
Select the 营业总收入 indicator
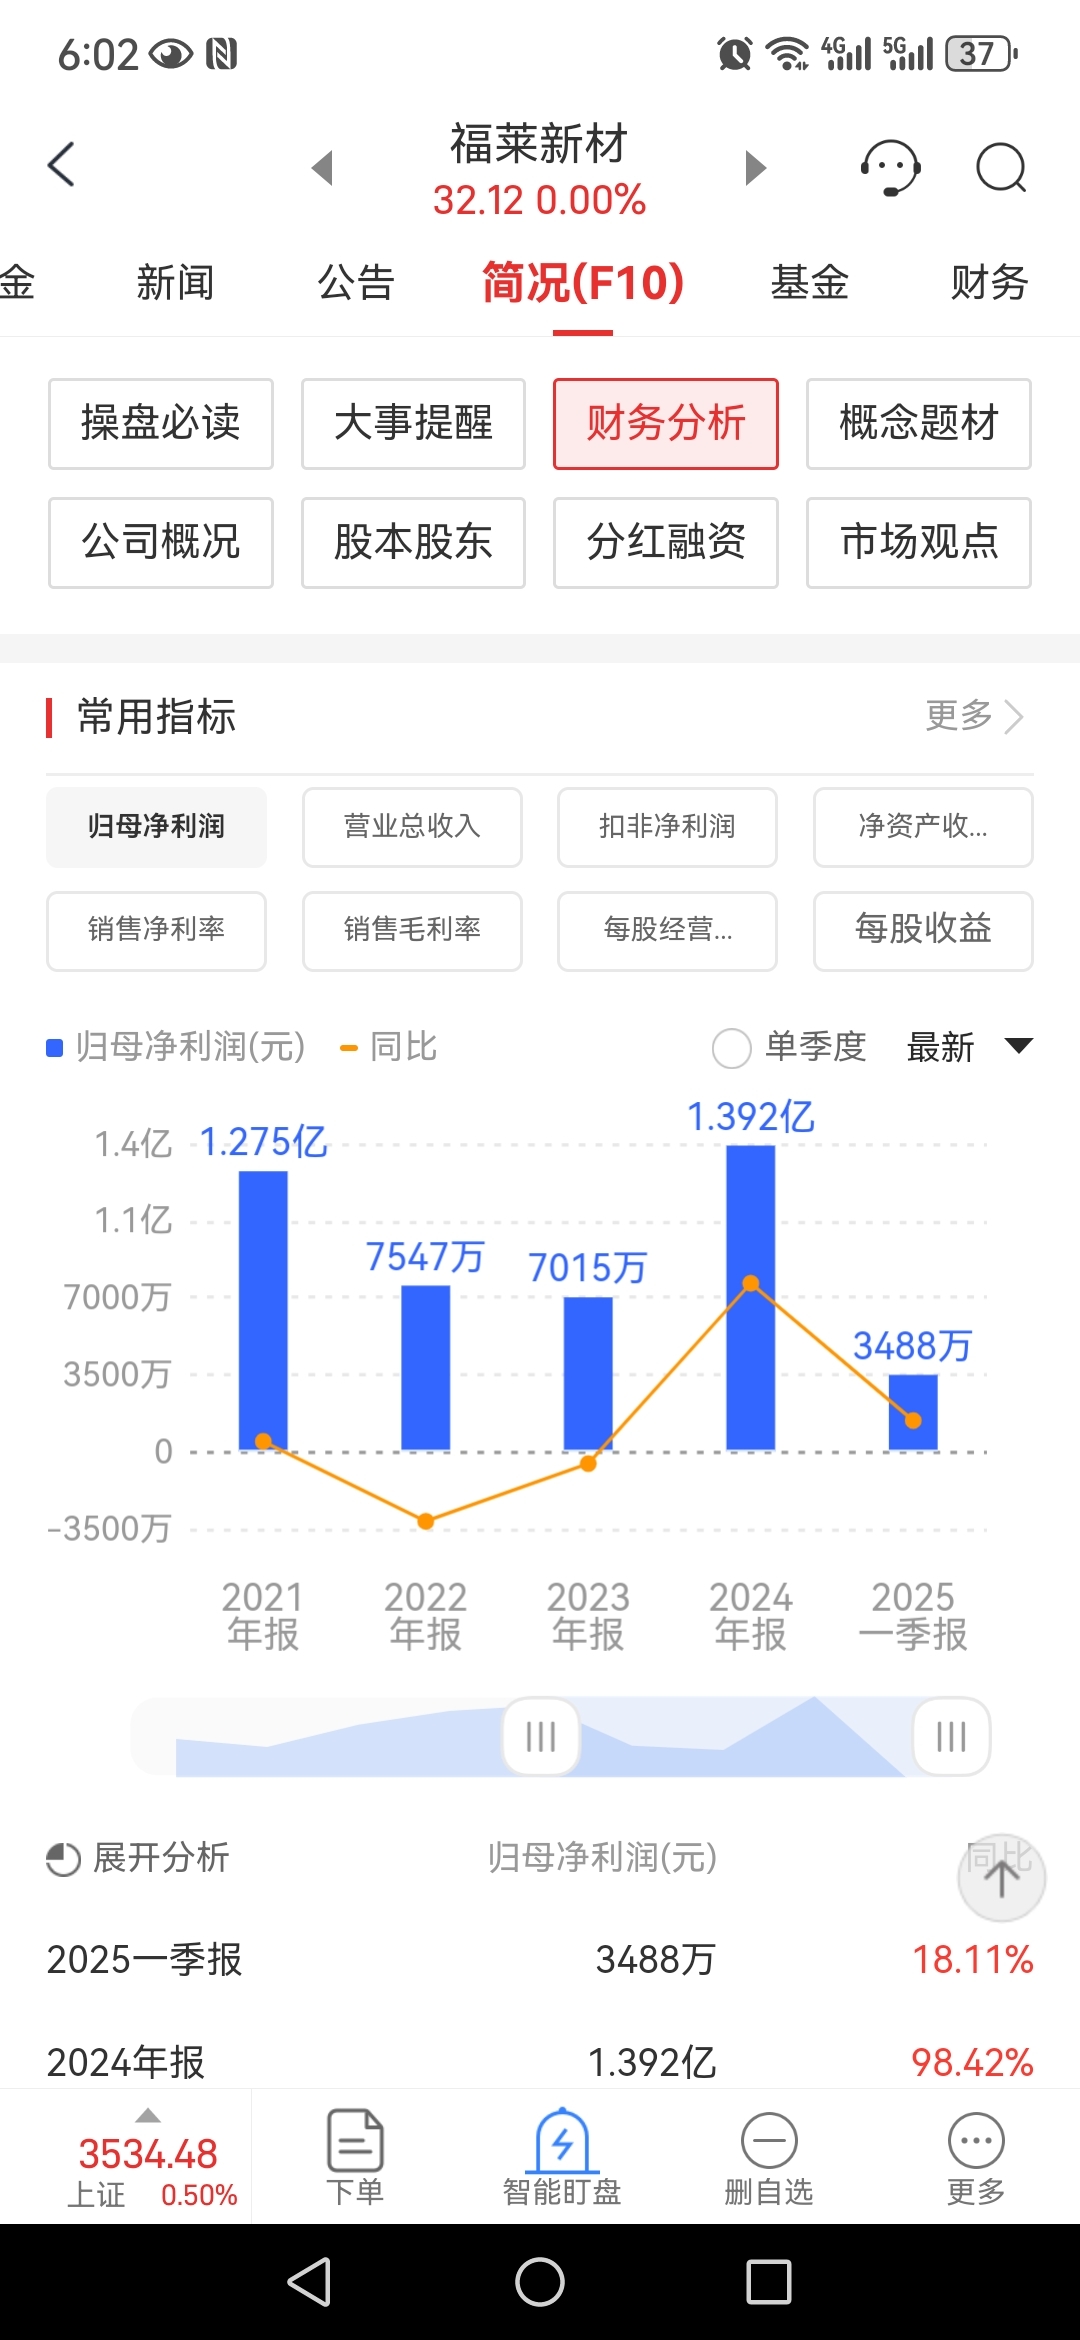[412, 827]
